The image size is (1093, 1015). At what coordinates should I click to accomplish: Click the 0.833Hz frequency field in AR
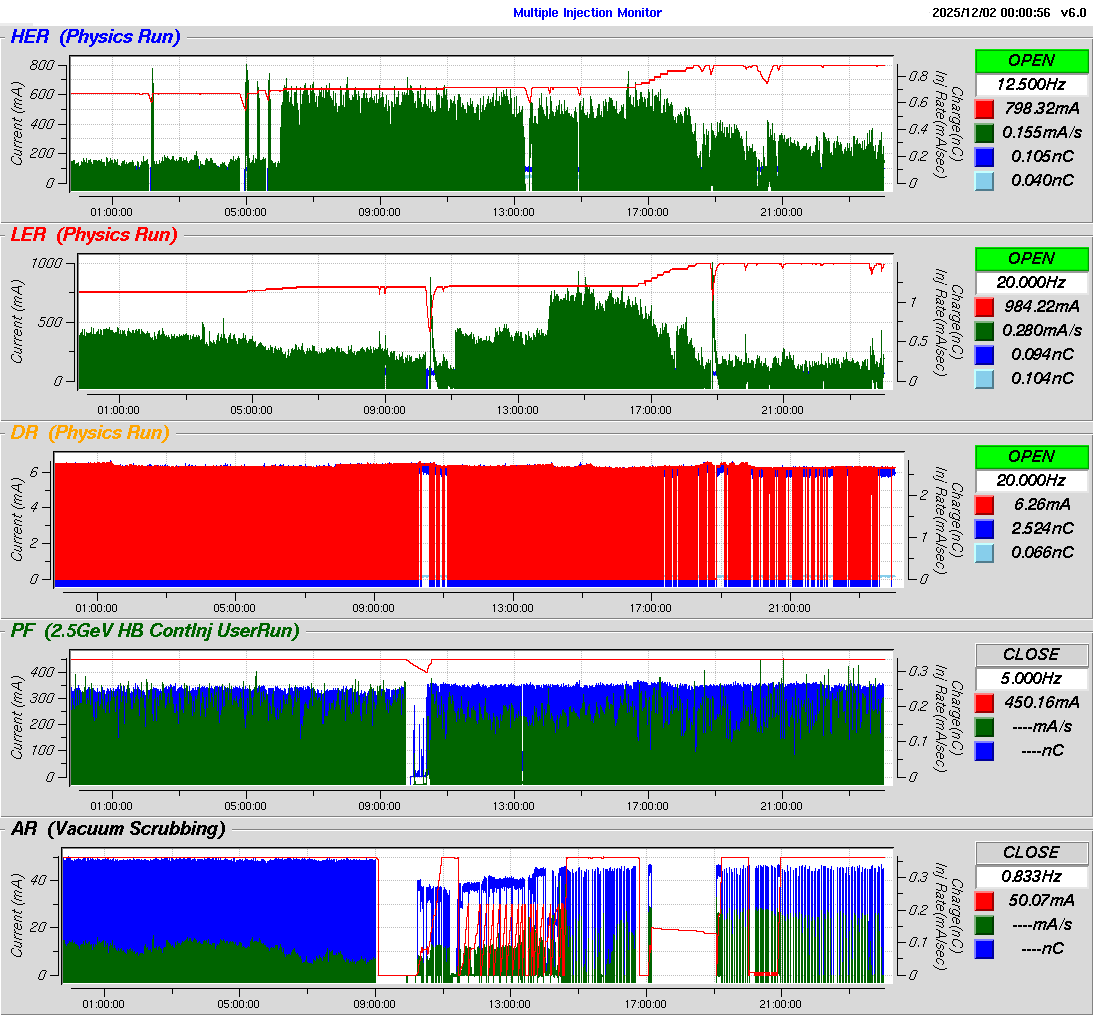1031,876
